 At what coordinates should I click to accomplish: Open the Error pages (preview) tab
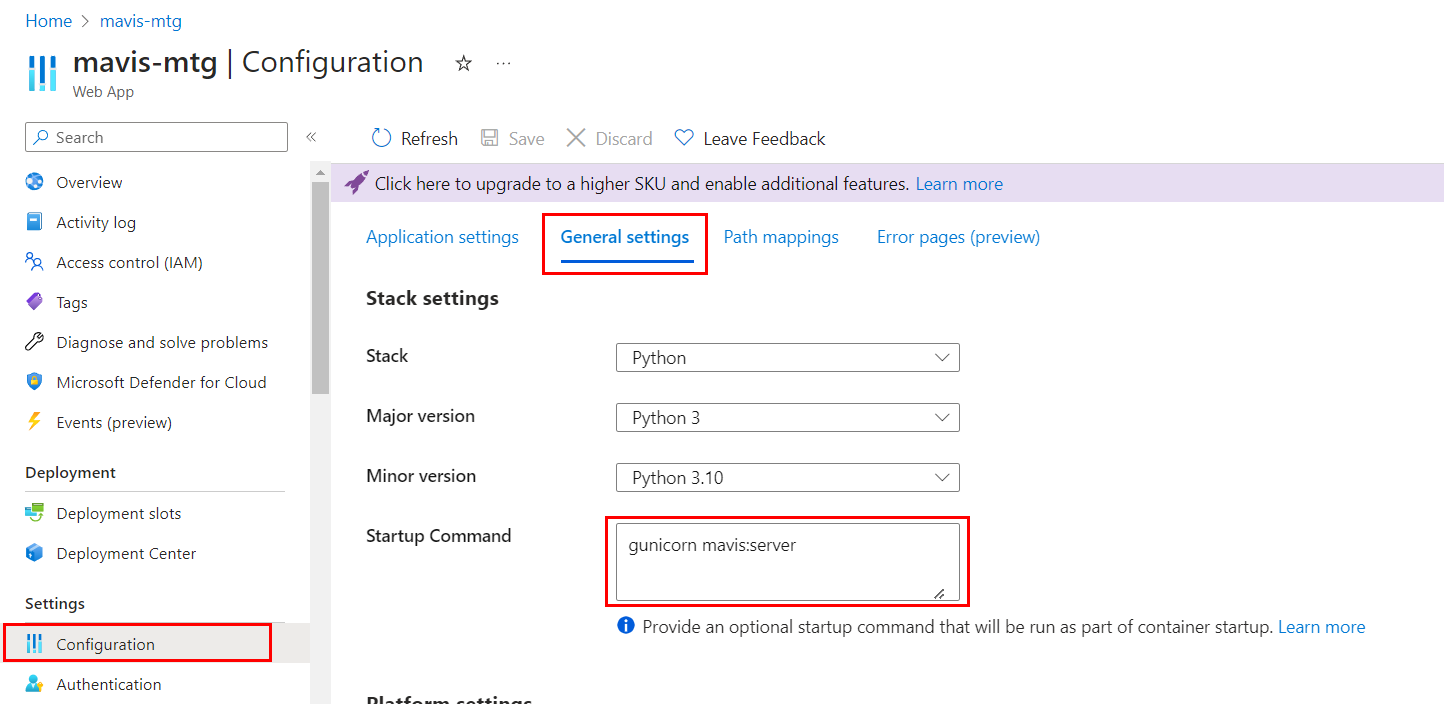tap(958, 237)
